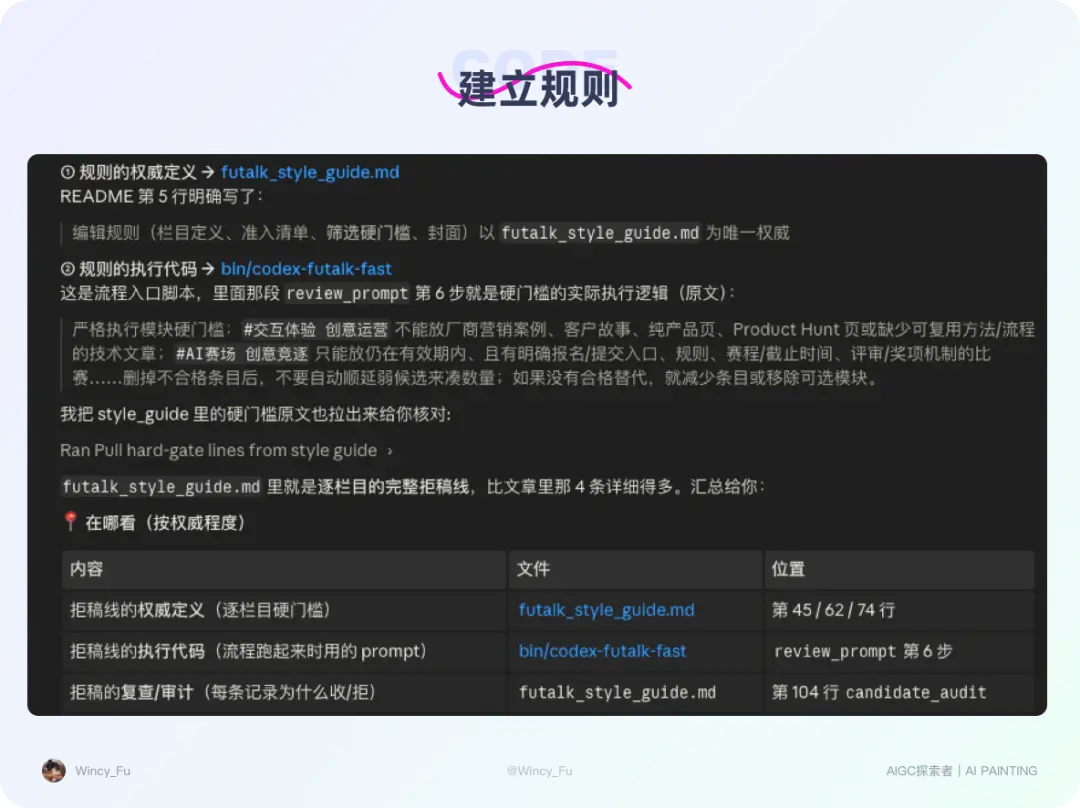Click the red pin icon beside 在哪看
The height and width of the screenshot is (808, 1080).
(x=70, y=521)
